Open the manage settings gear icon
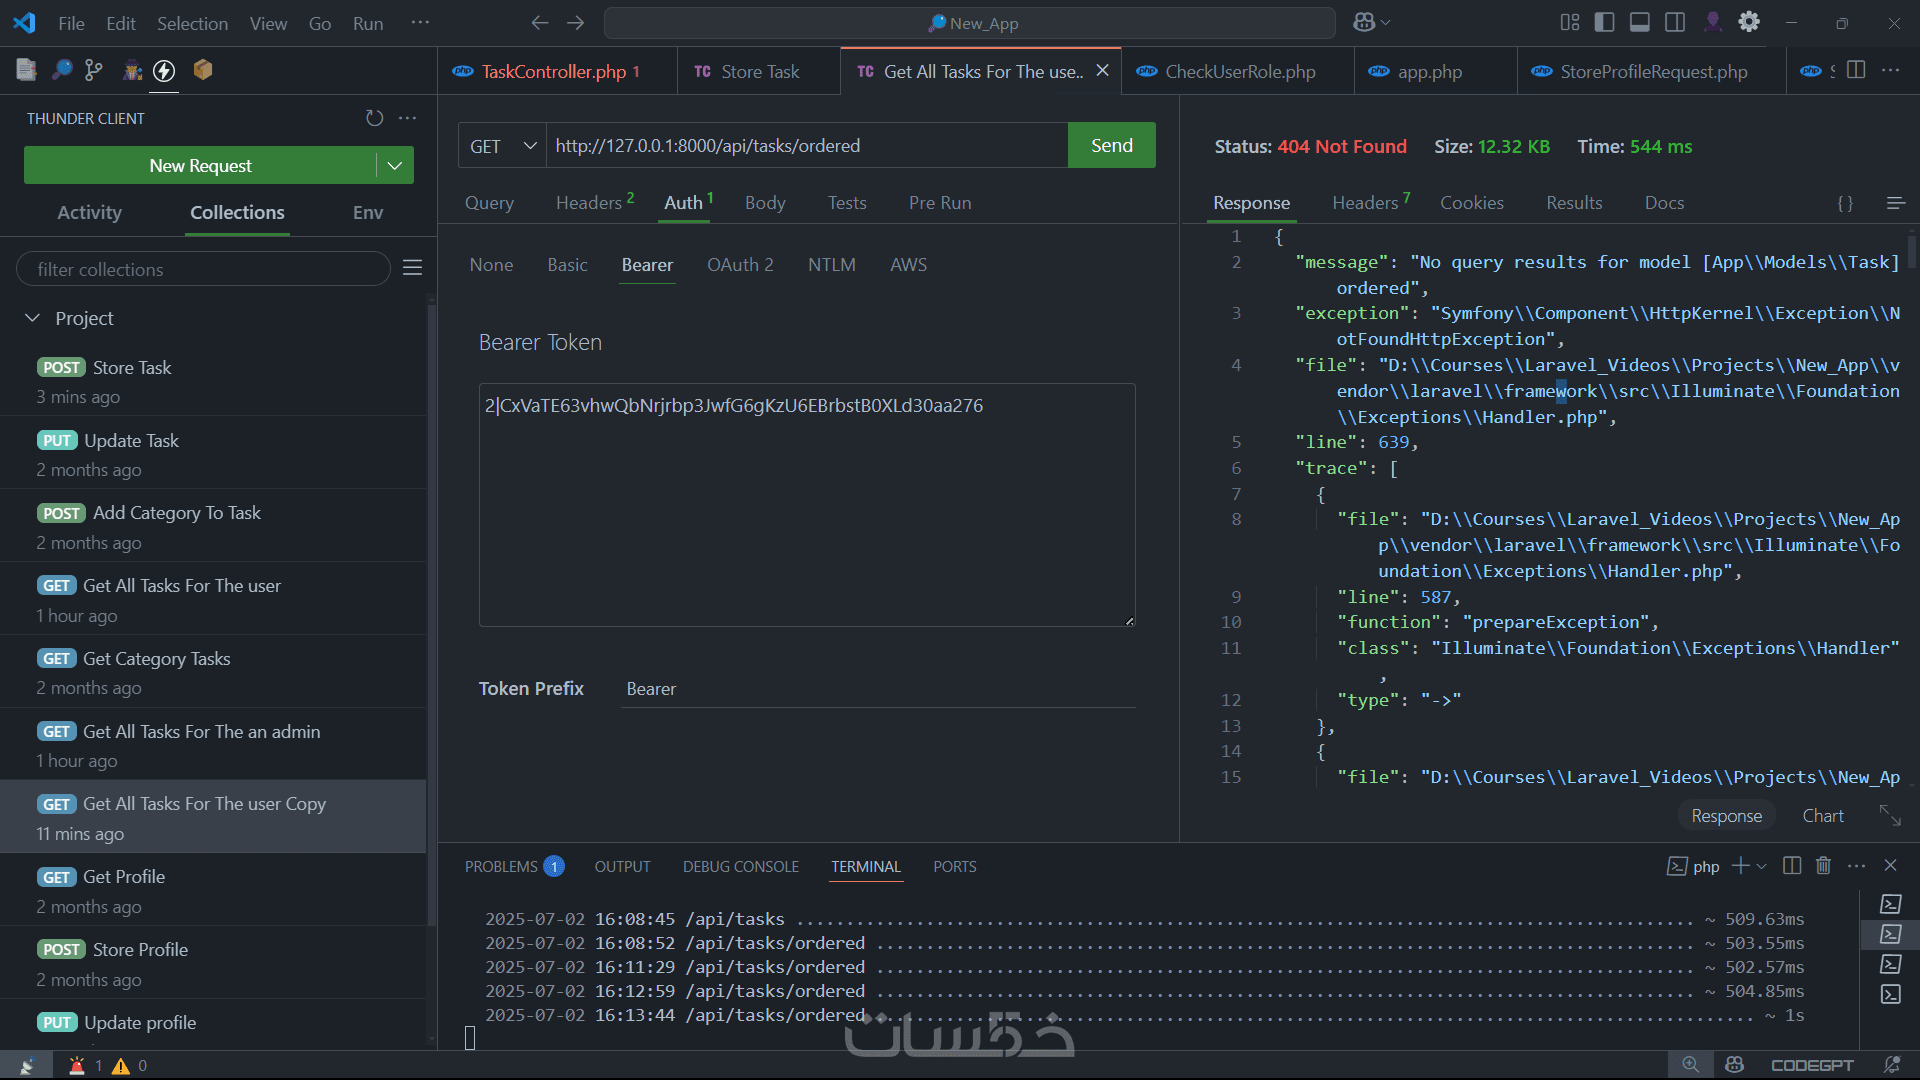 (1749, 22)
